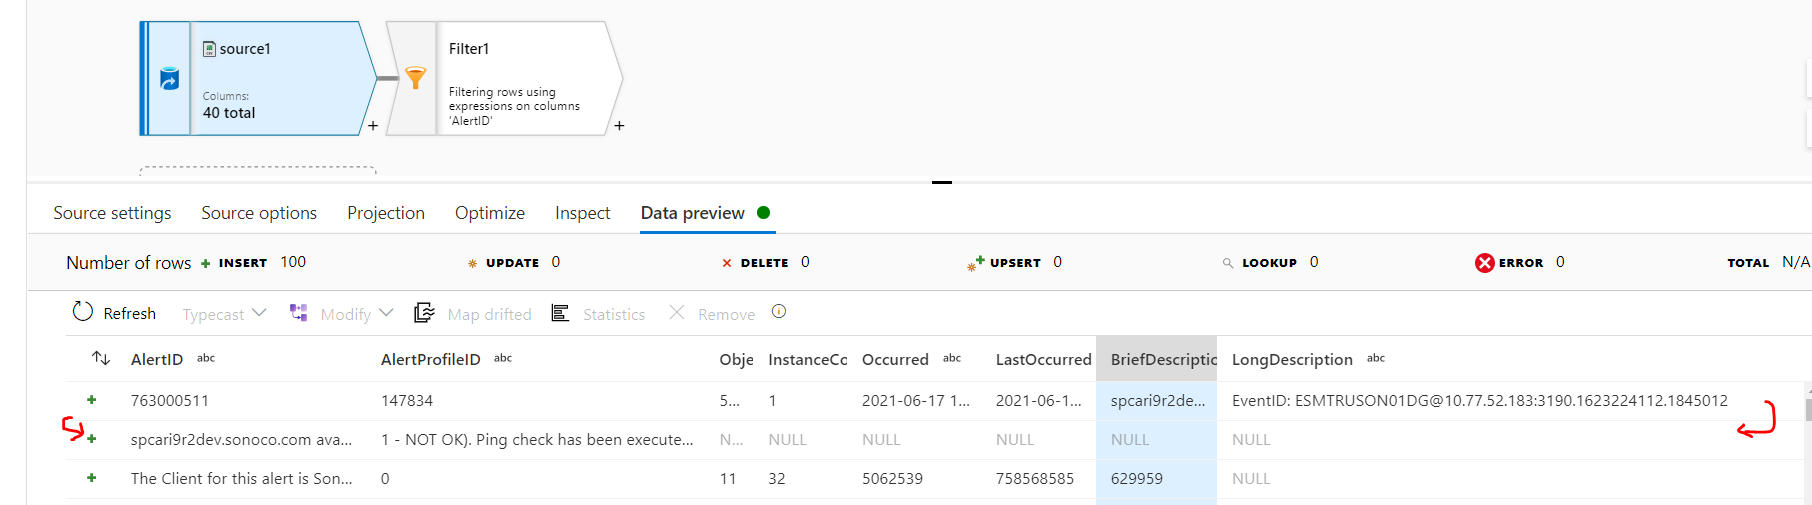The height and width of the screenshot is (505, 1812).
Task: Switch to the Projection tab
Action: click(386, 213)
